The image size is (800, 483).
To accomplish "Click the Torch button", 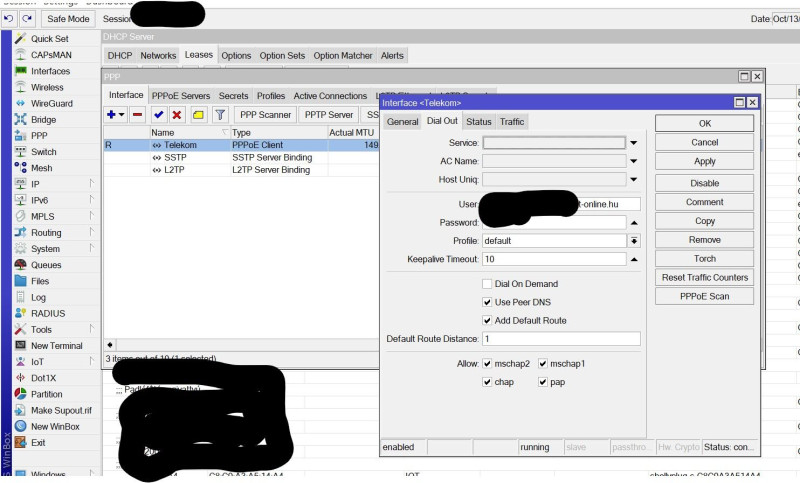I will [x=705, y=259].
